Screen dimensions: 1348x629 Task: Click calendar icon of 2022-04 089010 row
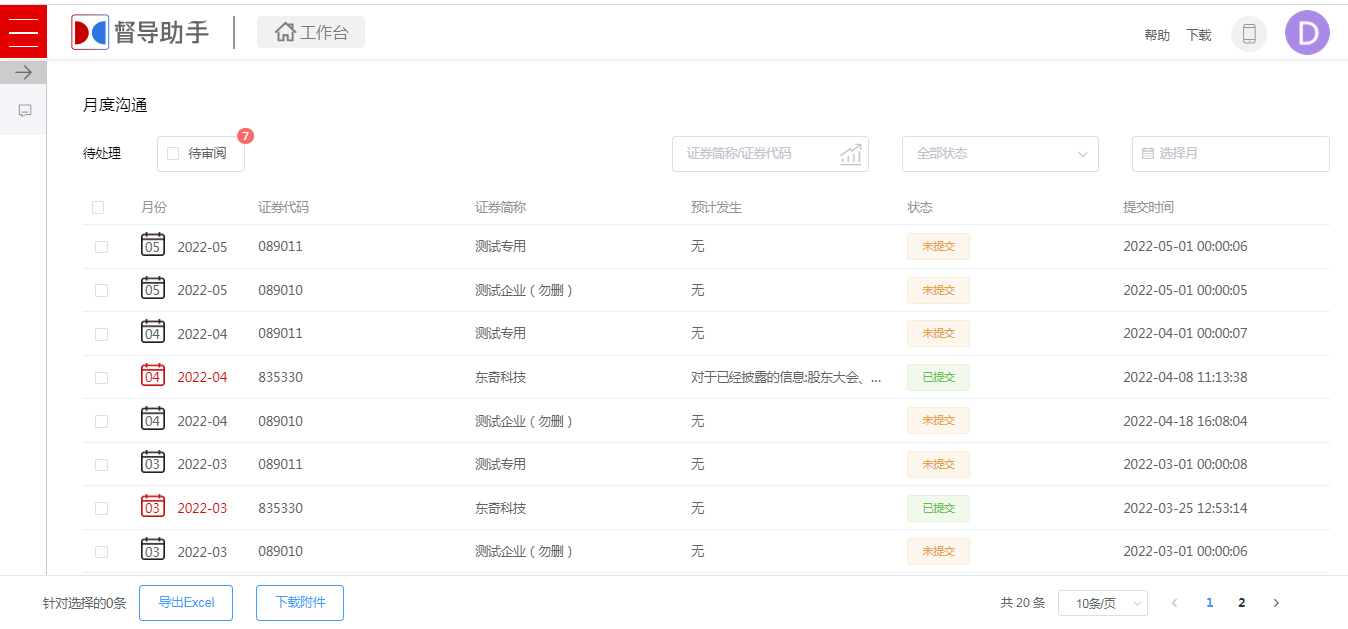click(153, 420)
